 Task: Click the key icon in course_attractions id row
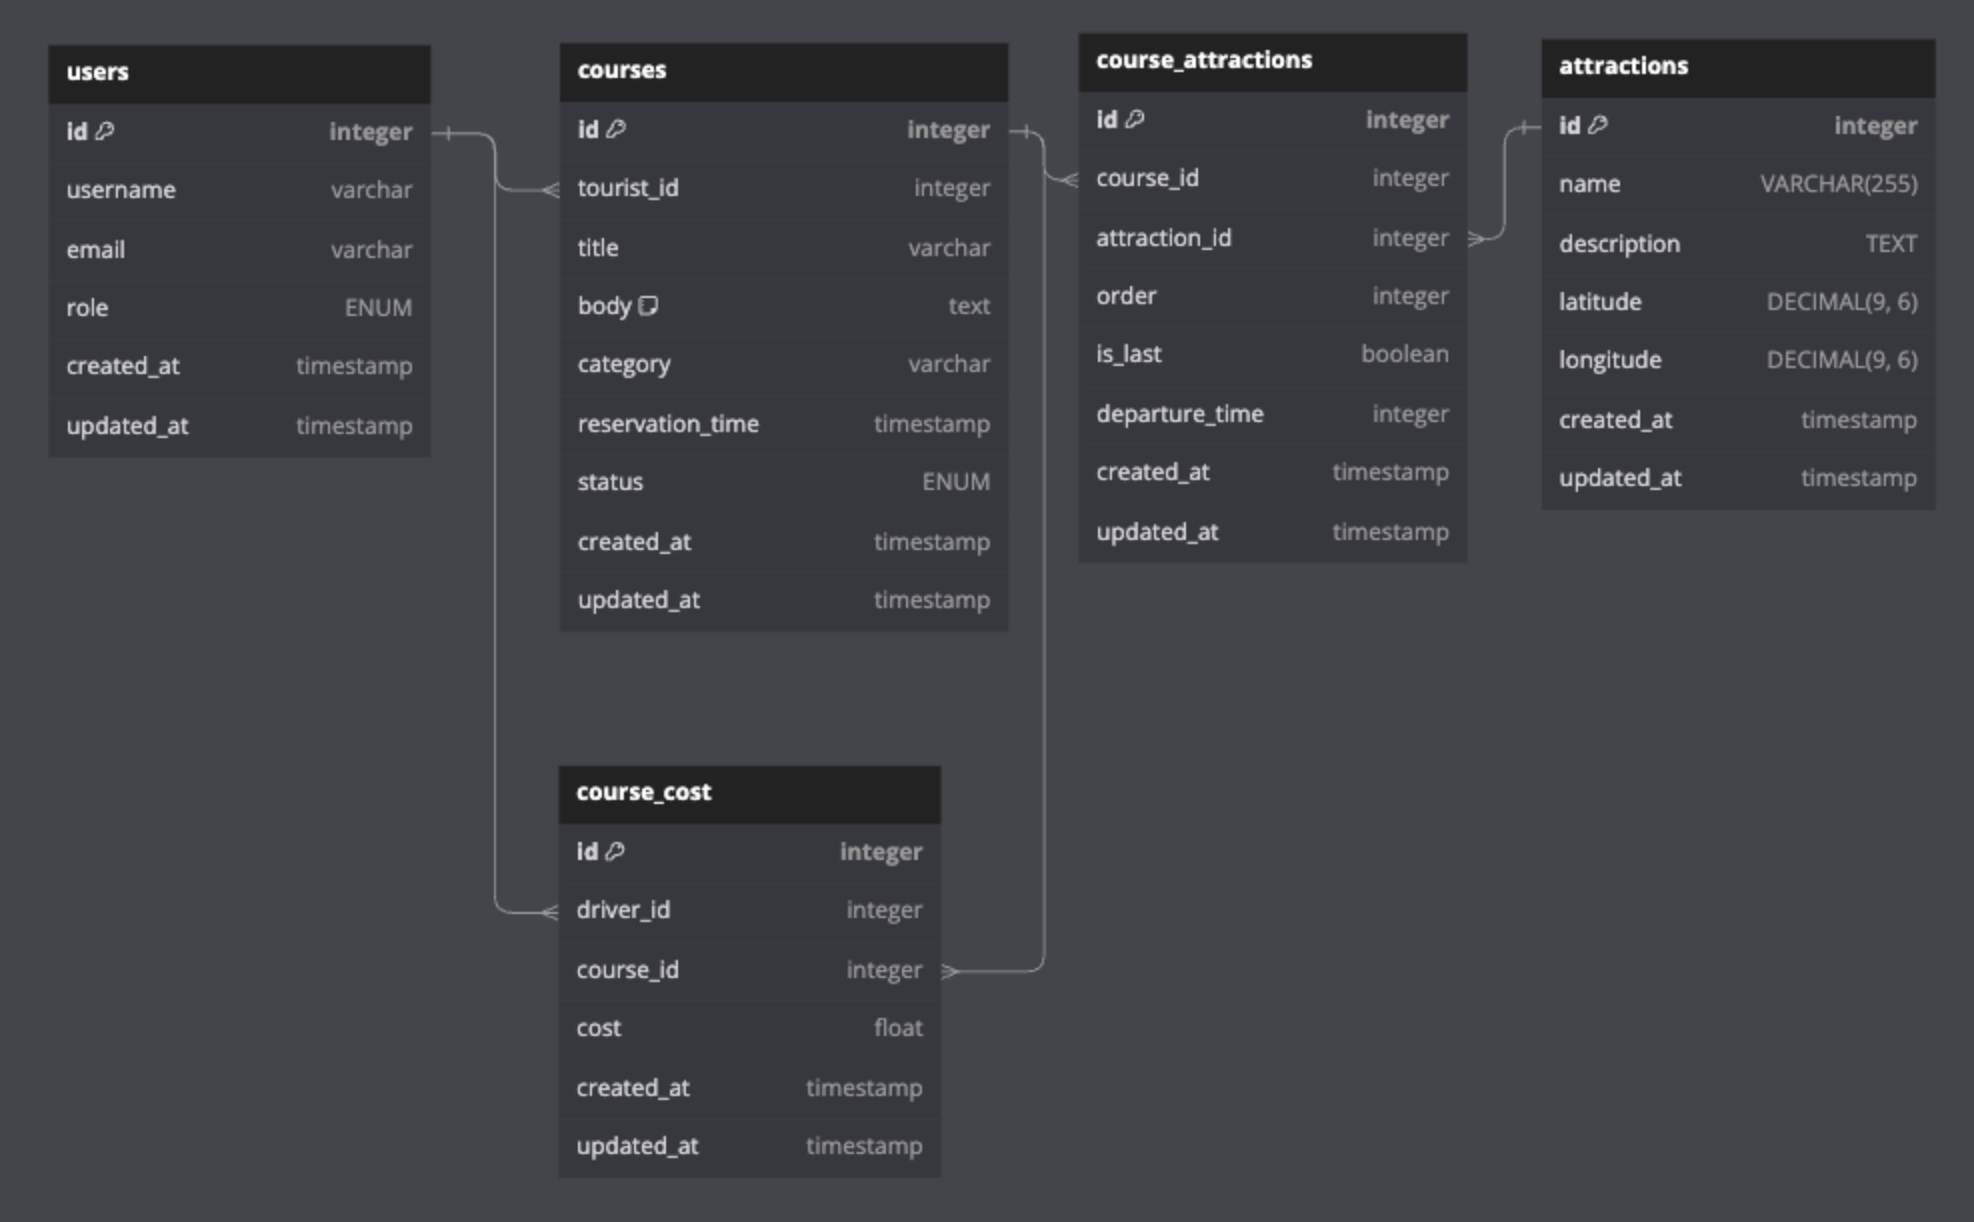click(x=1135, y=119)
